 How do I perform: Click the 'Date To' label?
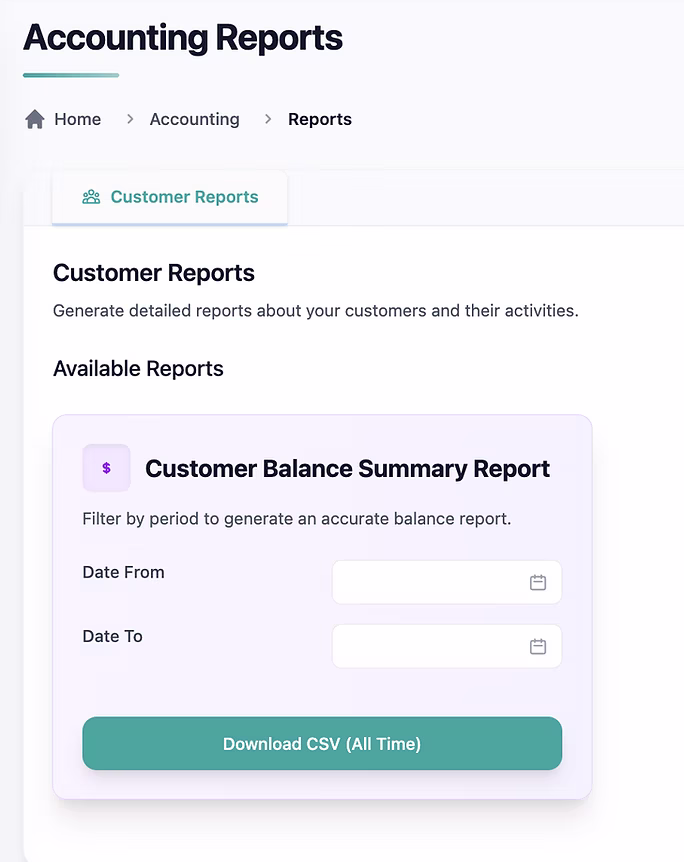point(112,636)
